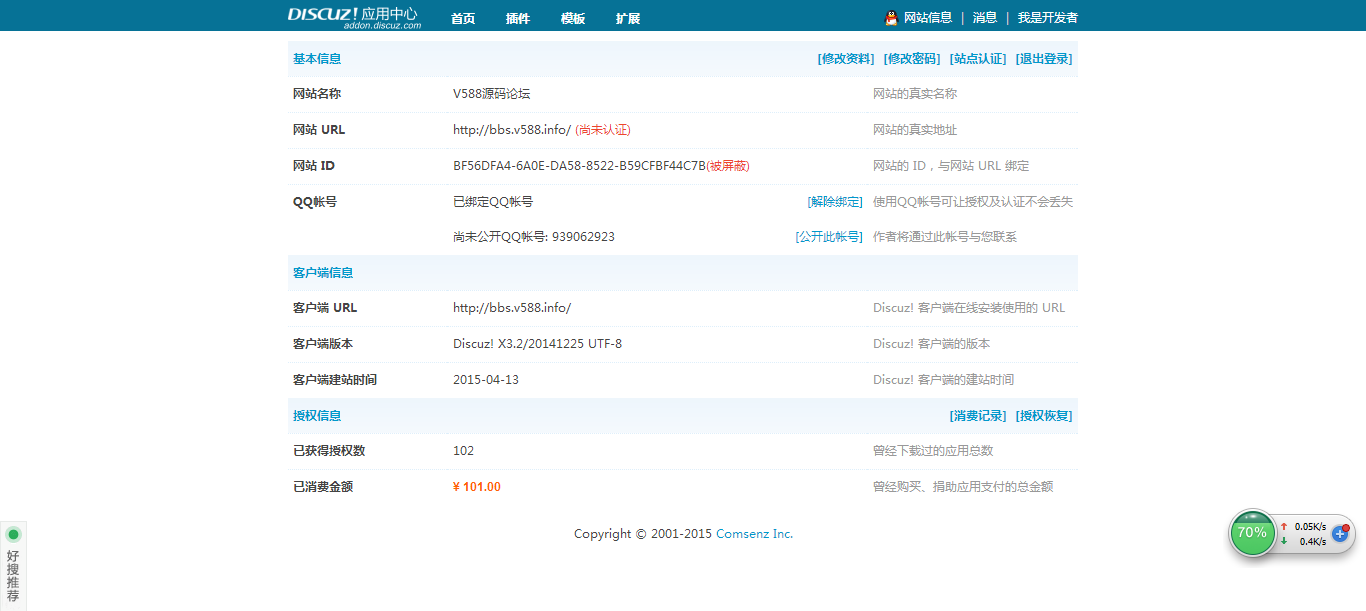Switch to the 插件 tab

tap(518, 17)
